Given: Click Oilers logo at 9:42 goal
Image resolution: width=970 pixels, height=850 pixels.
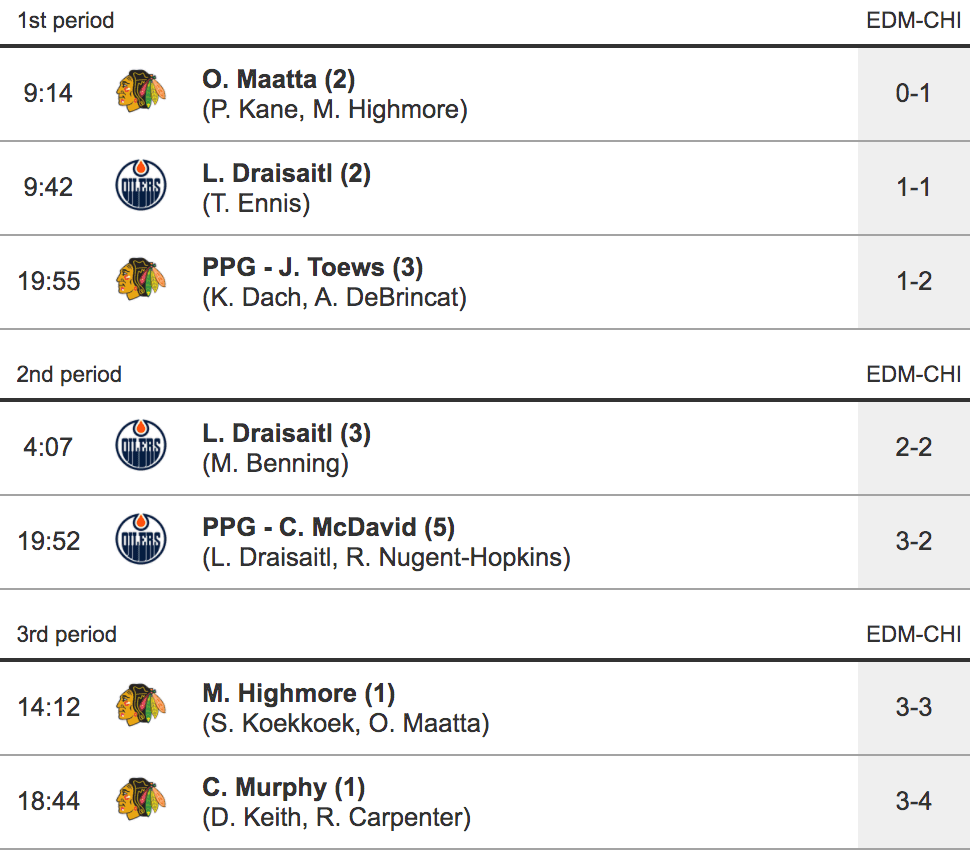Looking at the screenshot, I should coord(140,187).
